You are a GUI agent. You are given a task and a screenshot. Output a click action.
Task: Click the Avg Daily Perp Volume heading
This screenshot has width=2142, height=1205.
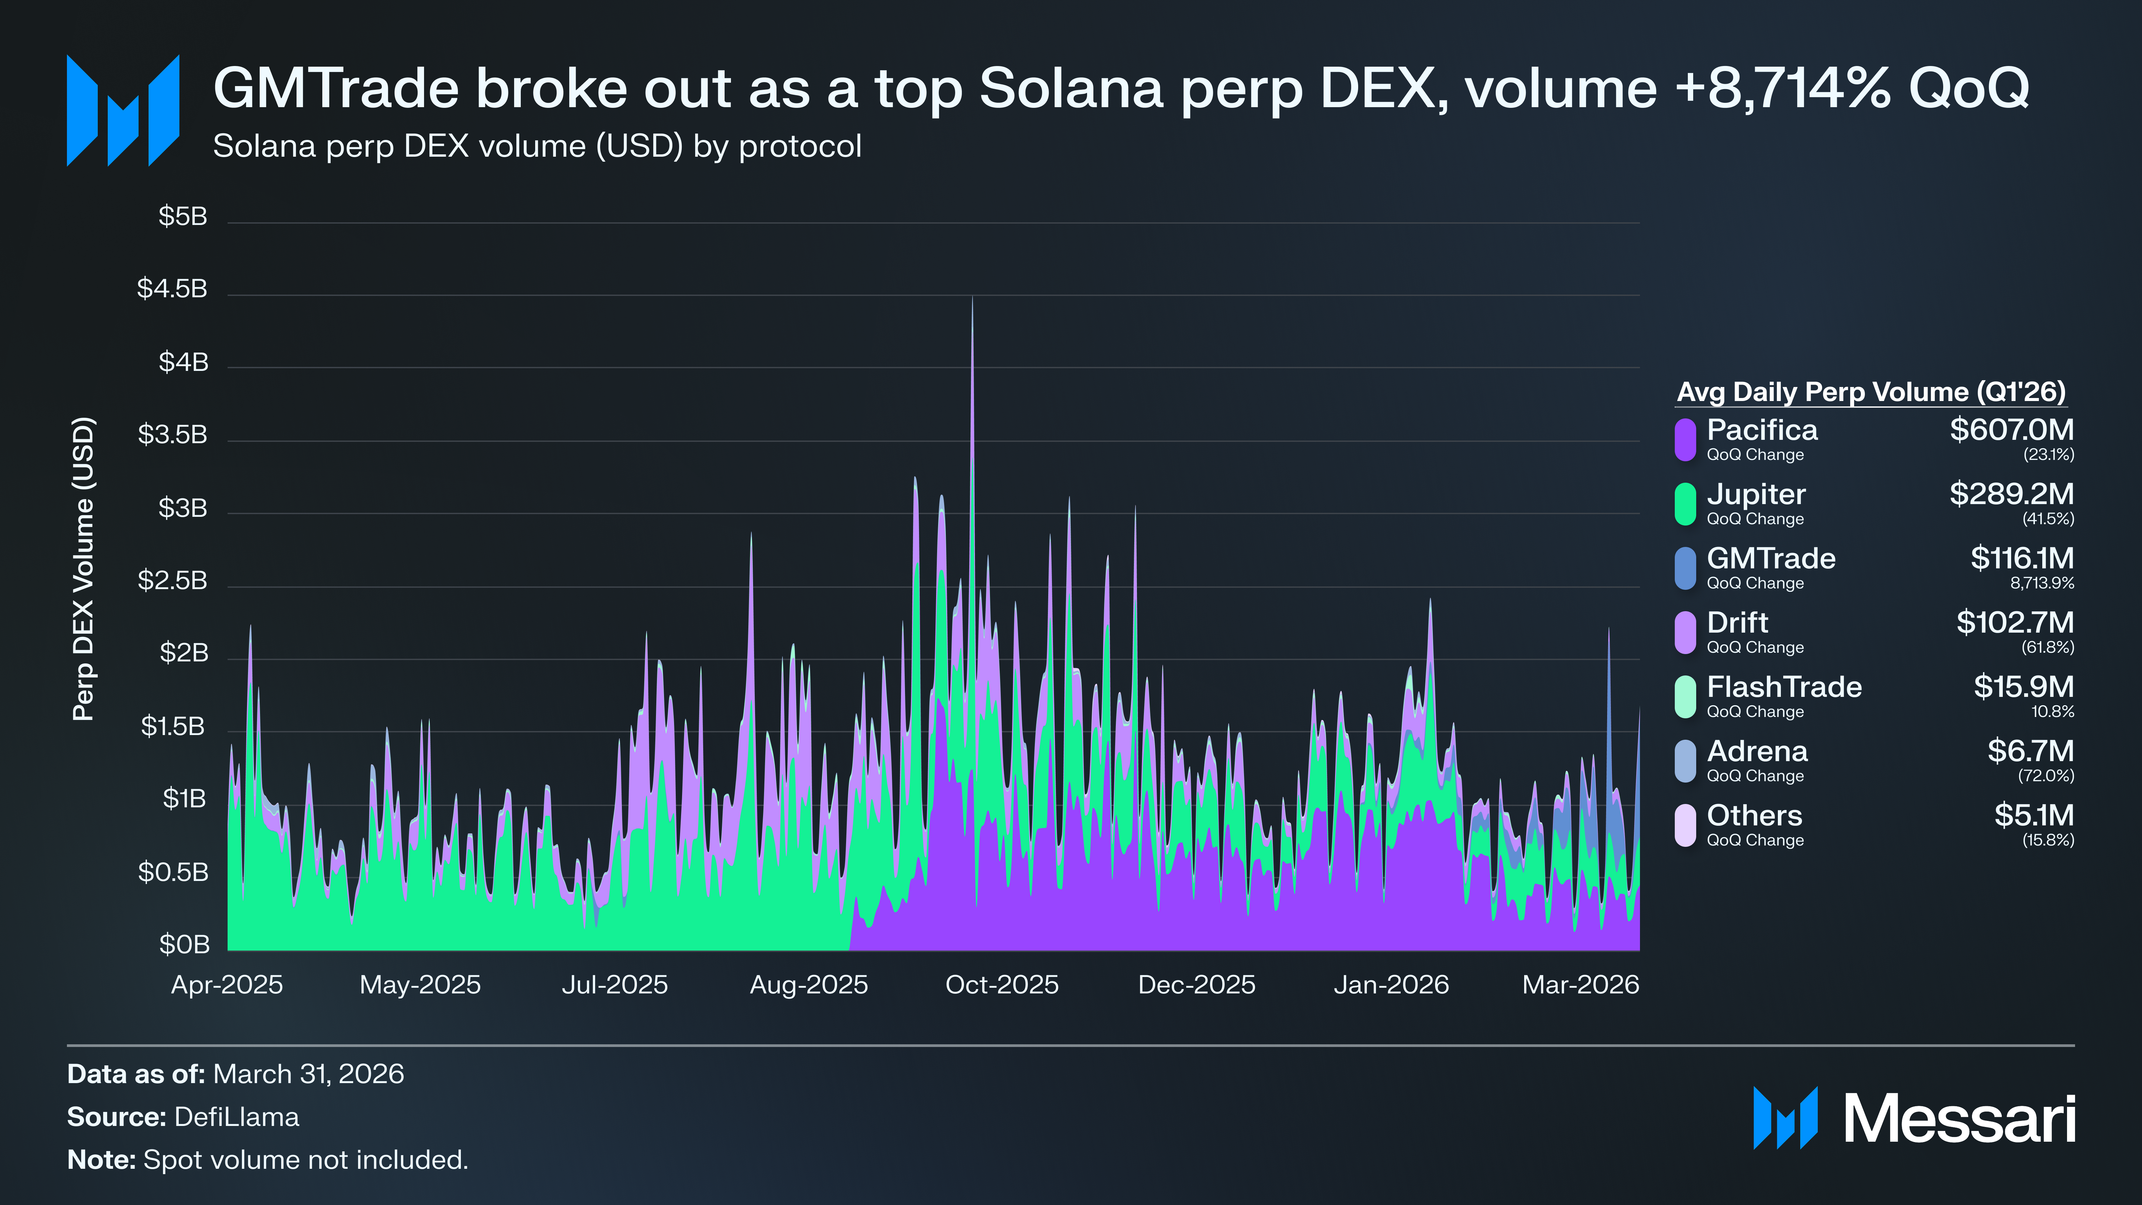tap(1871, 392)
